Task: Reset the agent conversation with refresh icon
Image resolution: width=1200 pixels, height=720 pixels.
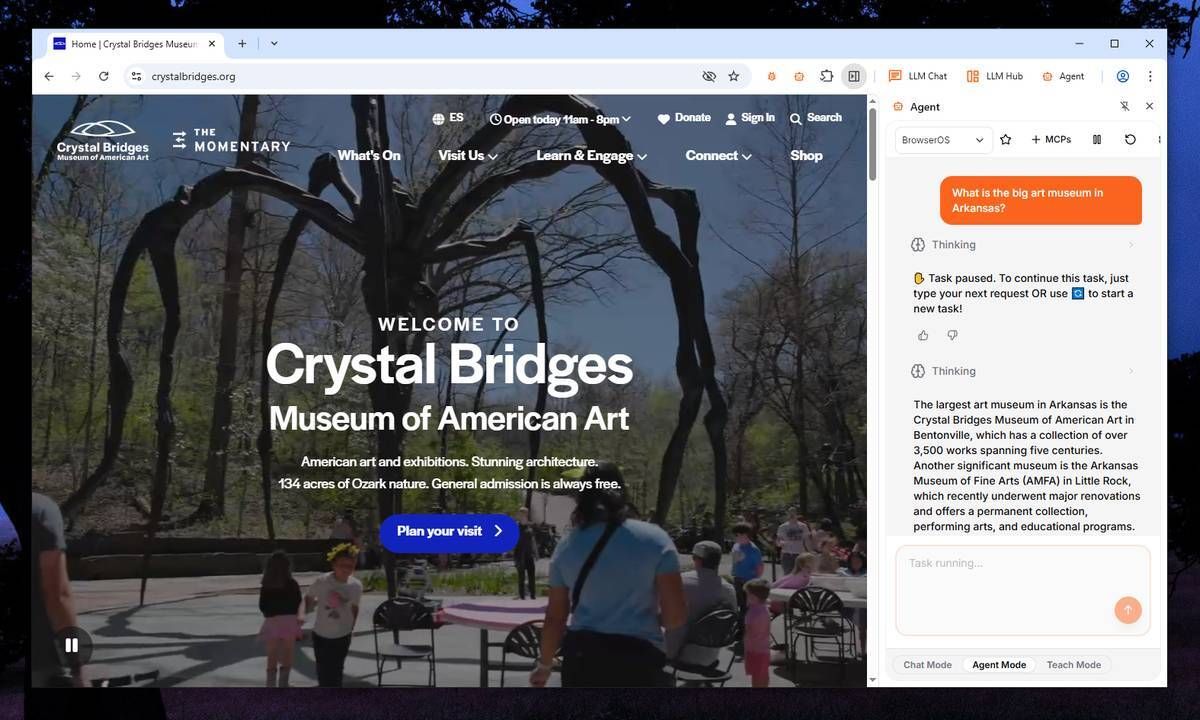Action: tap(1130, 140)
